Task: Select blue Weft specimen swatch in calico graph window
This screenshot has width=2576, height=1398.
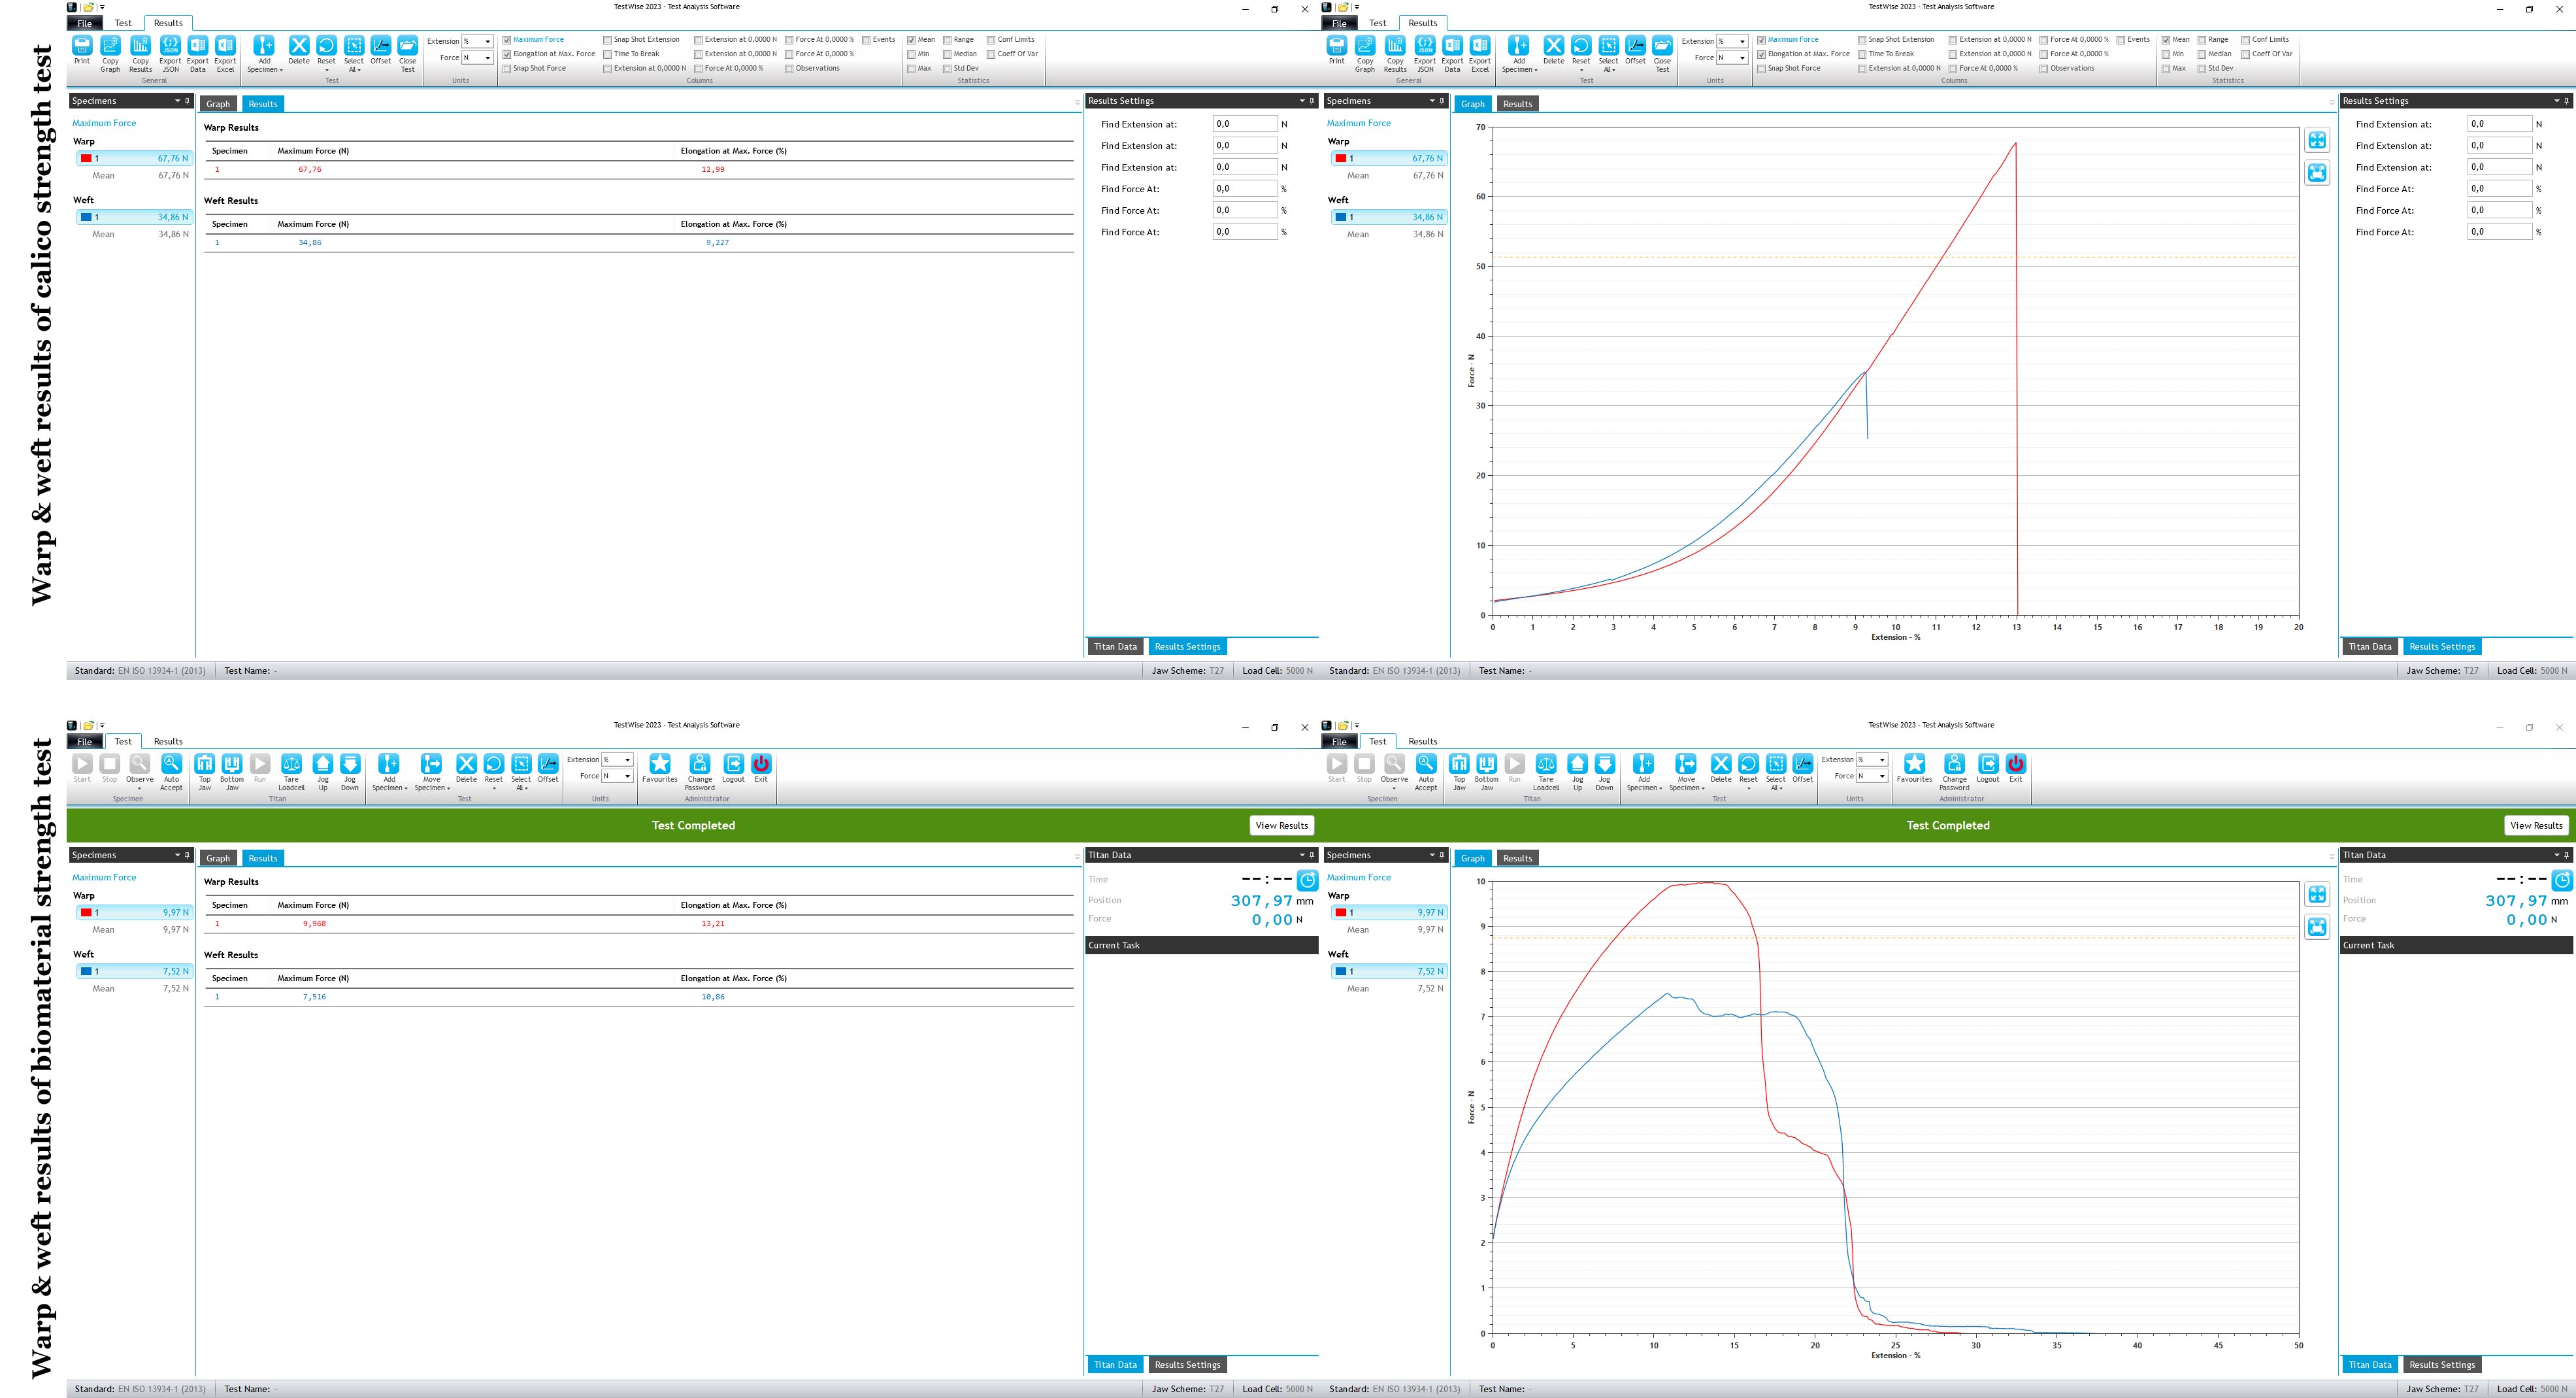Action: [x=1340, y=217]
